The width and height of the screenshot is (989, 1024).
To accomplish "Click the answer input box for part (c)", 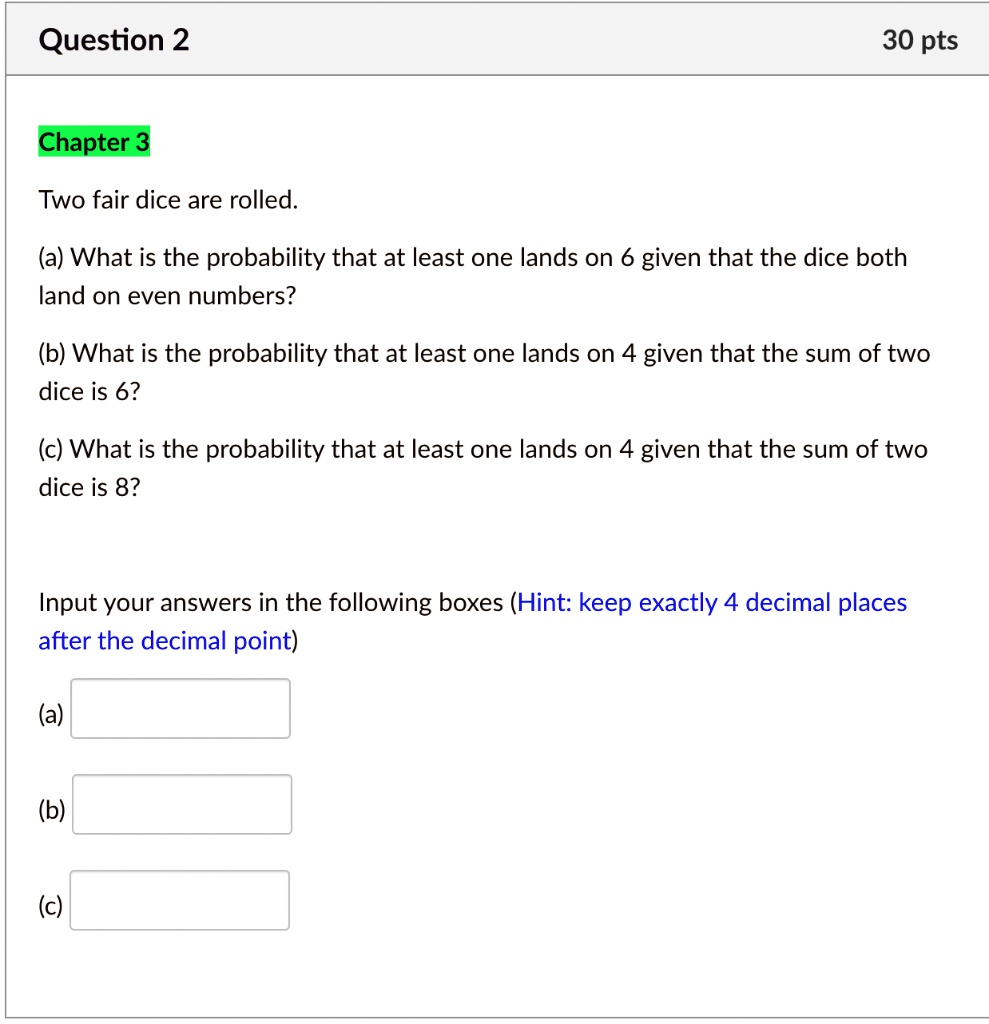I will [179, 900].
